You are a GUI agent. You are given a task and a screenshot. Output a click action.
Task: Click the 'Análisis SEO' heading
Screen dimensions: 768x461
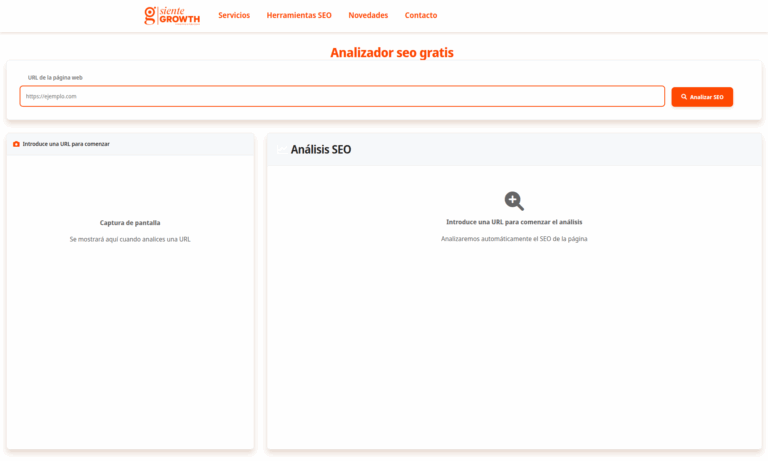pyautogui.click(x=321, y=149)
